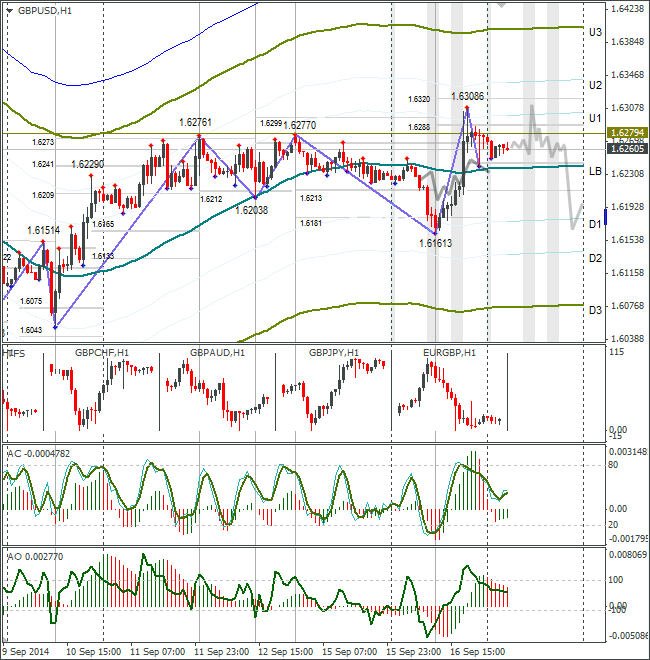Select the U2 band label
This screenshot has height=660, width=650.
tap(595, 85)
